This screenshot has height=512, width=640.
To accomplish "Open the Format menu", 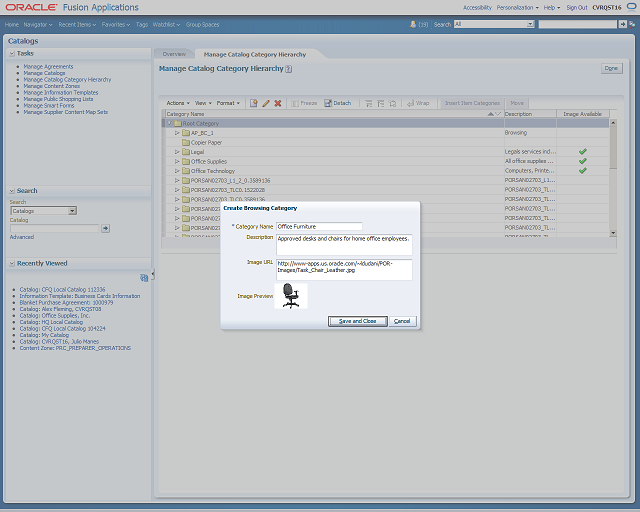I will (228, 103).
